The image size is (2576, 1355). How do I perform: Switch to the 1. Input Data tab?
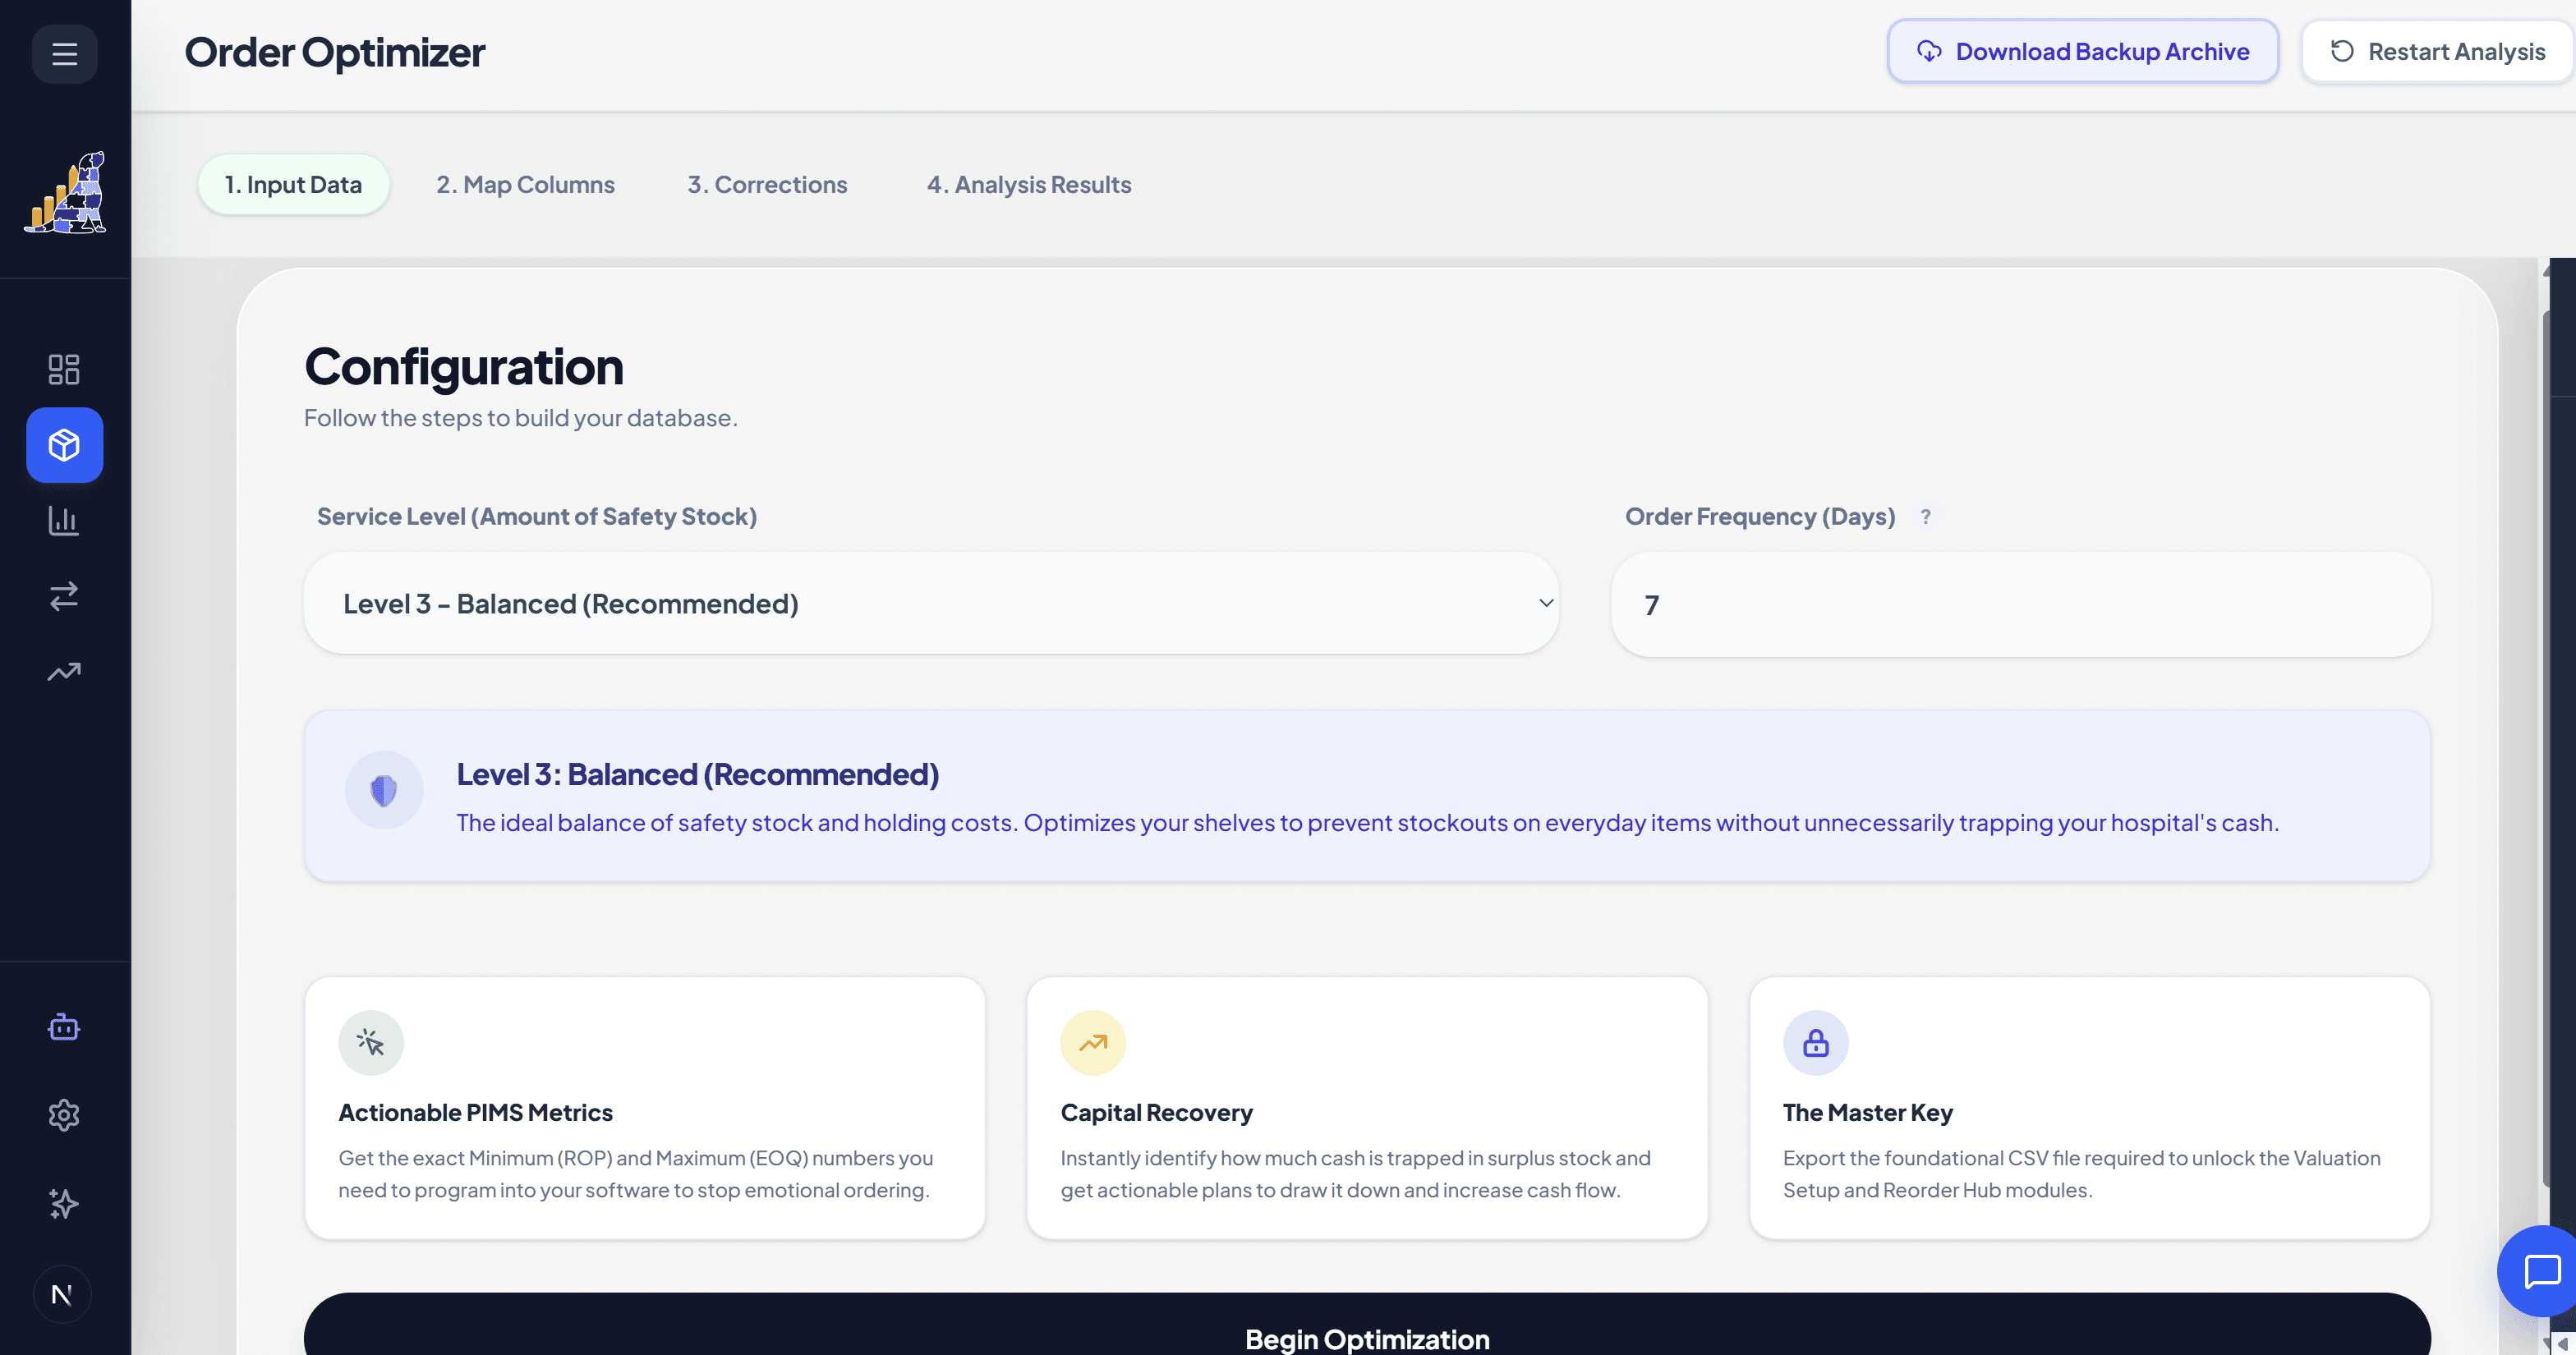coord(293,185)
